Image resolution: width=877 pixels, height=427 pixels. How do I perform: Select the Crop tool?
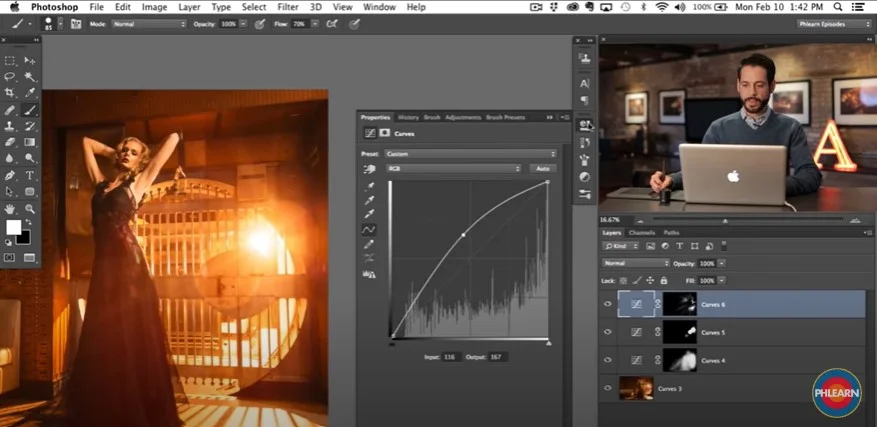pos(10,92)
